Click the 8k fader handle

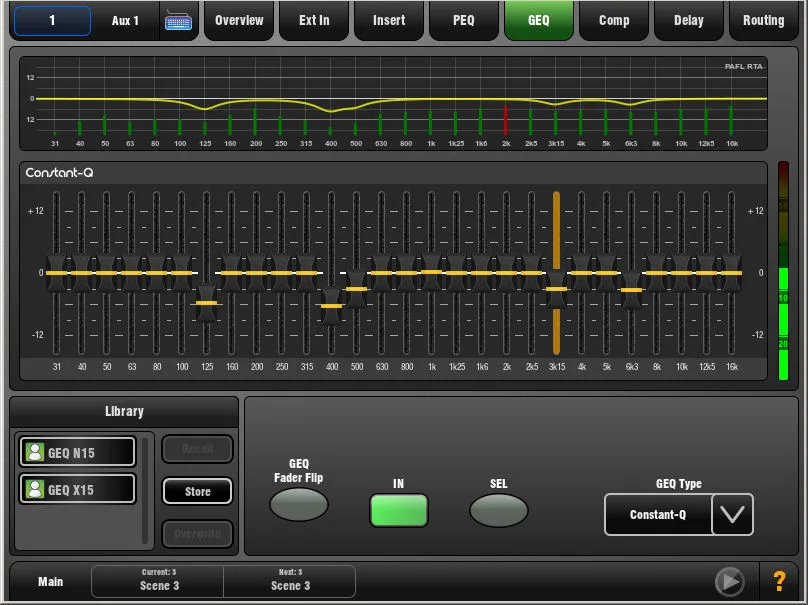coord(656,273)
